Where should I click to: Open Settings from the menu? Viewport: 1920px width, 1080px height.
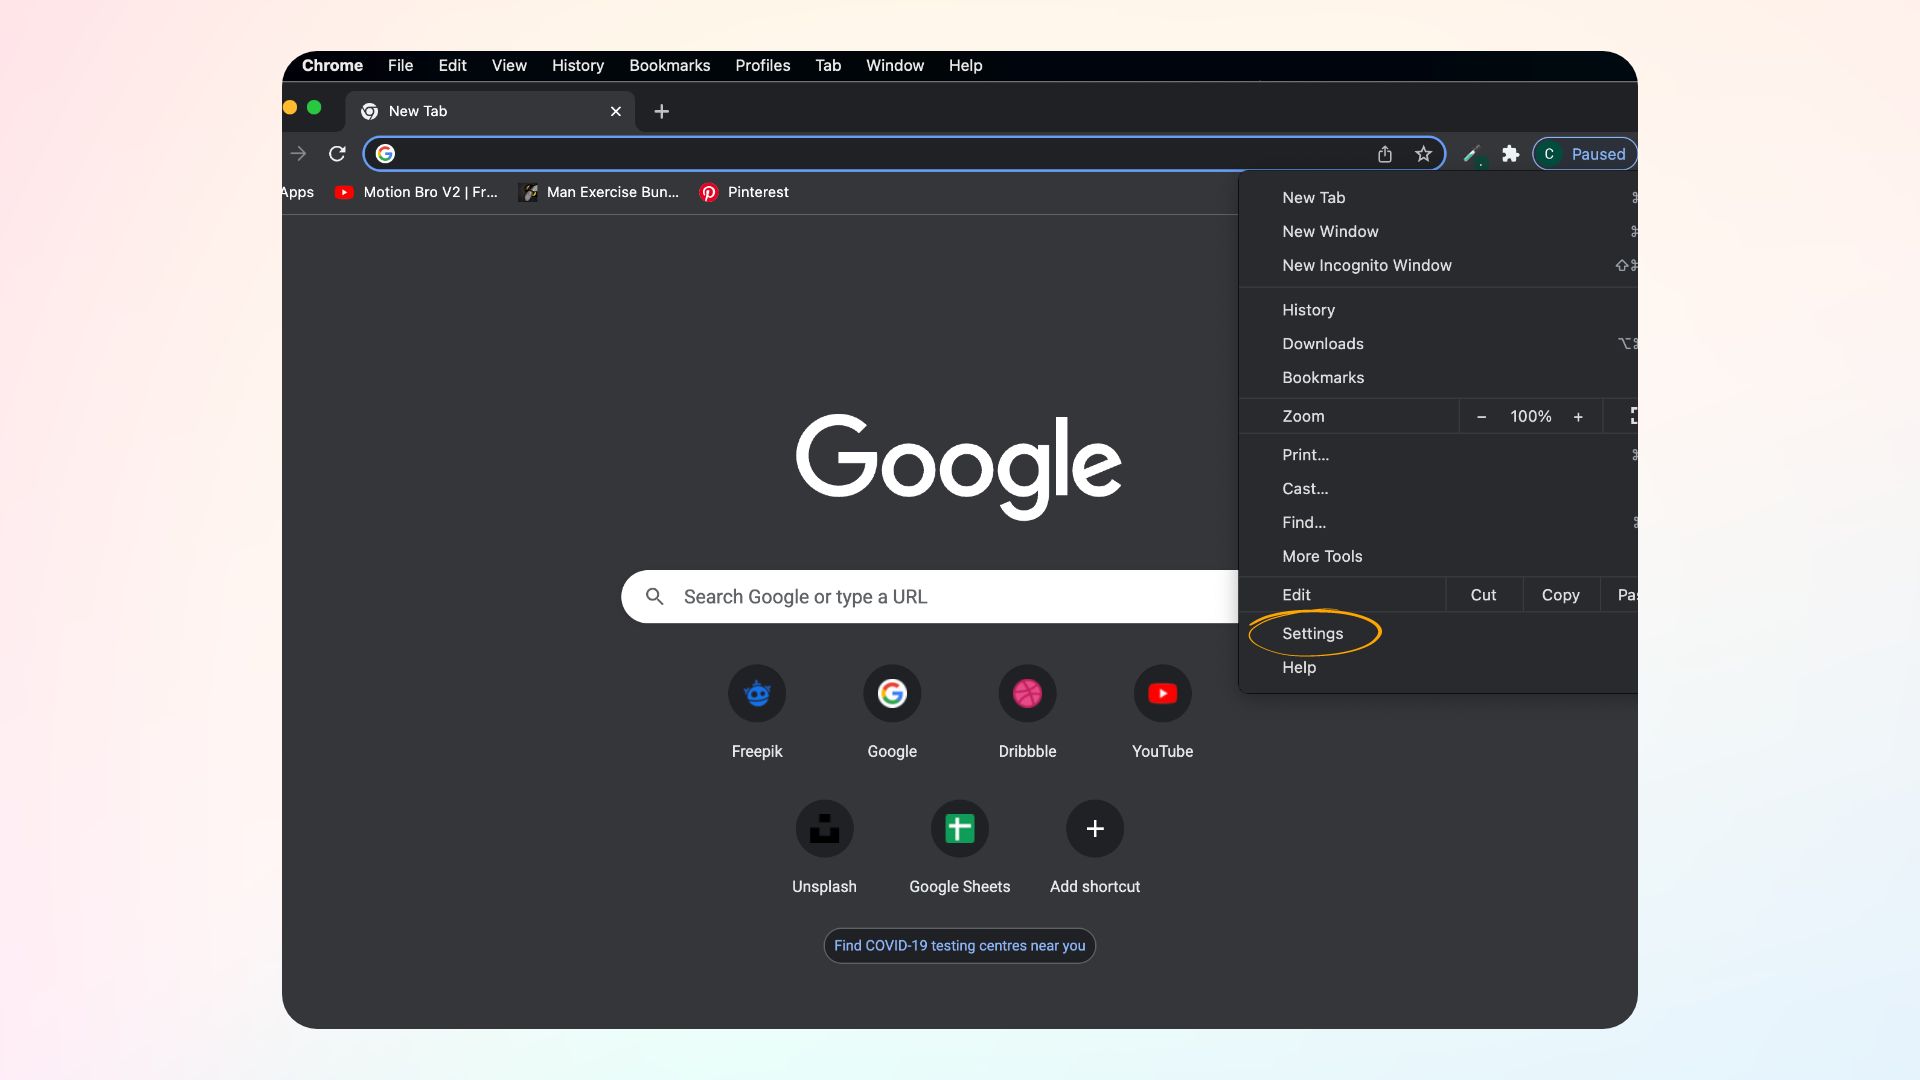1438,634
